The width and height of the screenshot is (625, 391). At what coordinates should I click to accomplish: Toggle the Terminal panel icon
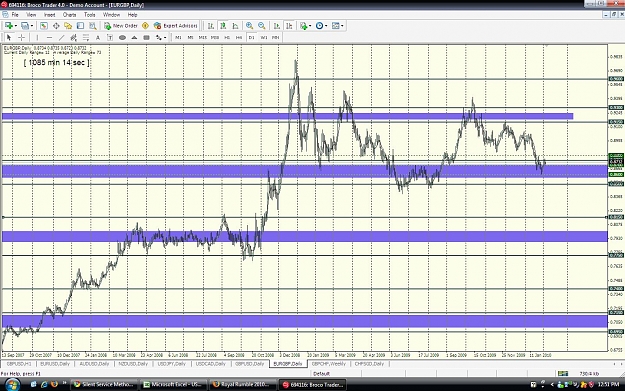80,26
